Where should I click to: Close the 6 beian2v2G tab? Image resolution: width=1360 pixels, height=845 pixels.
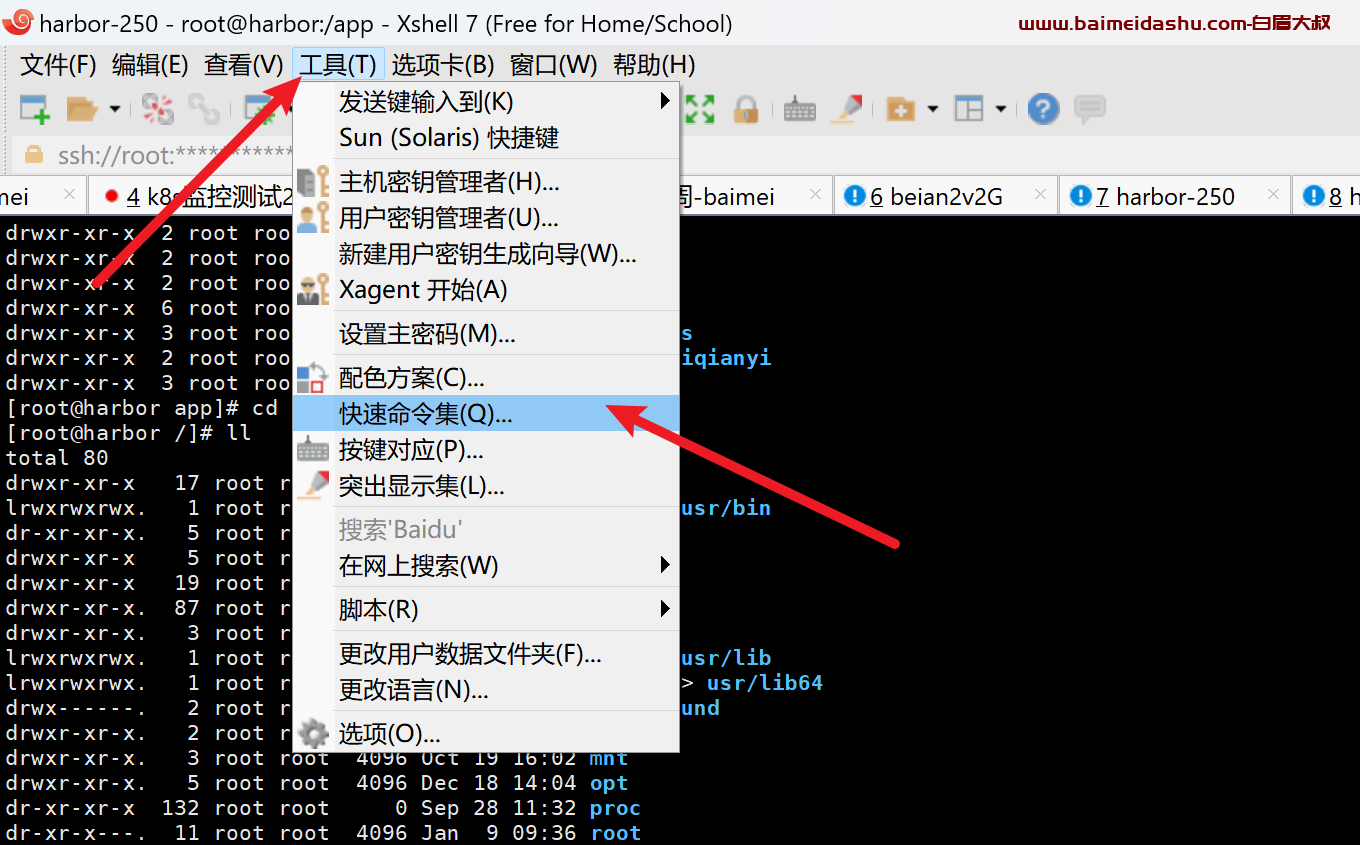point(1040,194)
